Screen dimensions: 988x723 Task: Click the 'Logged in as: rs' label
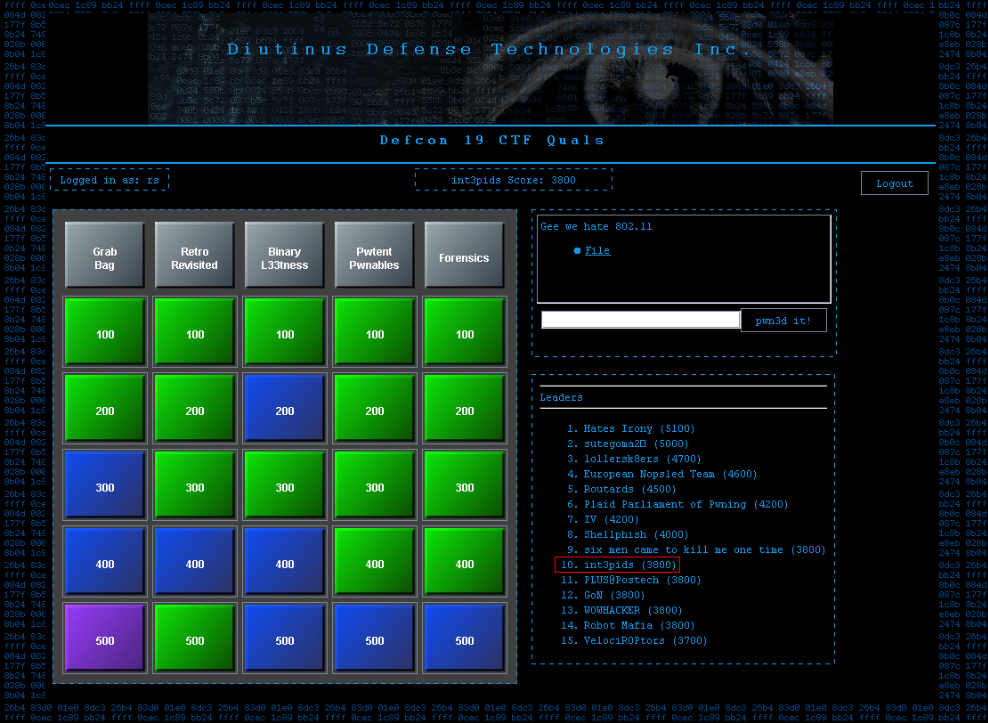[110, 180]
